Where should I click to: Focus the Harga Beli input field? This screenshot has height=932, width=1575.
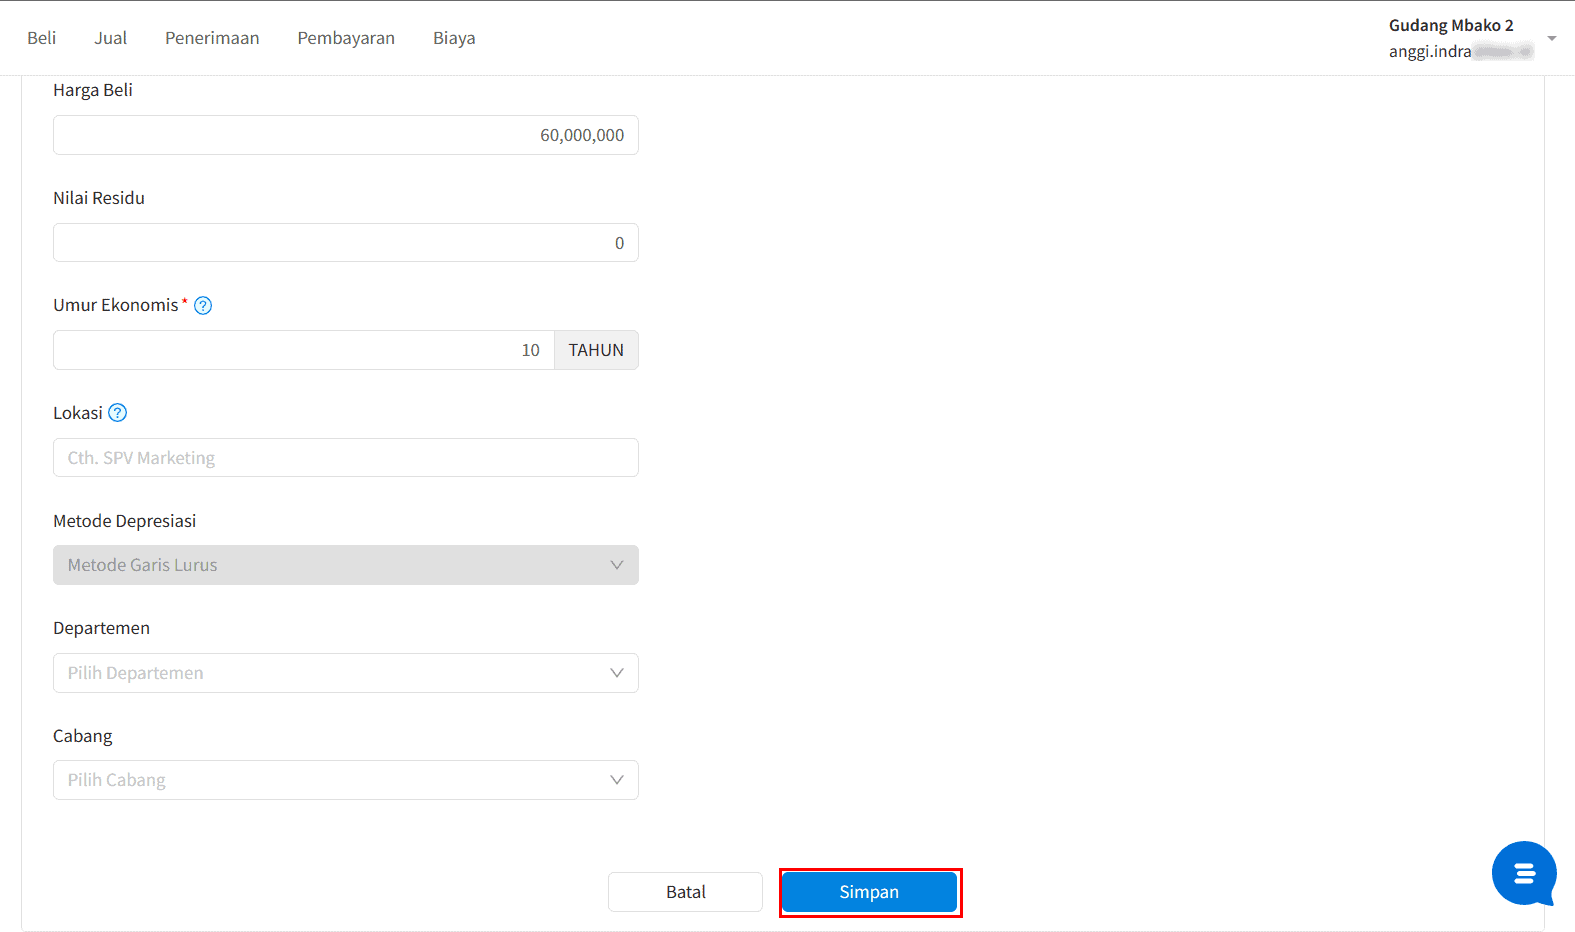[346, 135]
